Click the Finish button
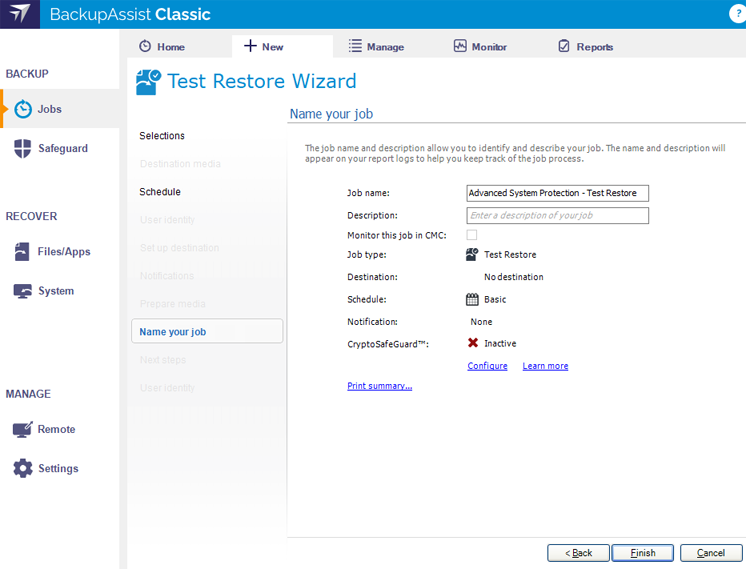 pos(643,553)
